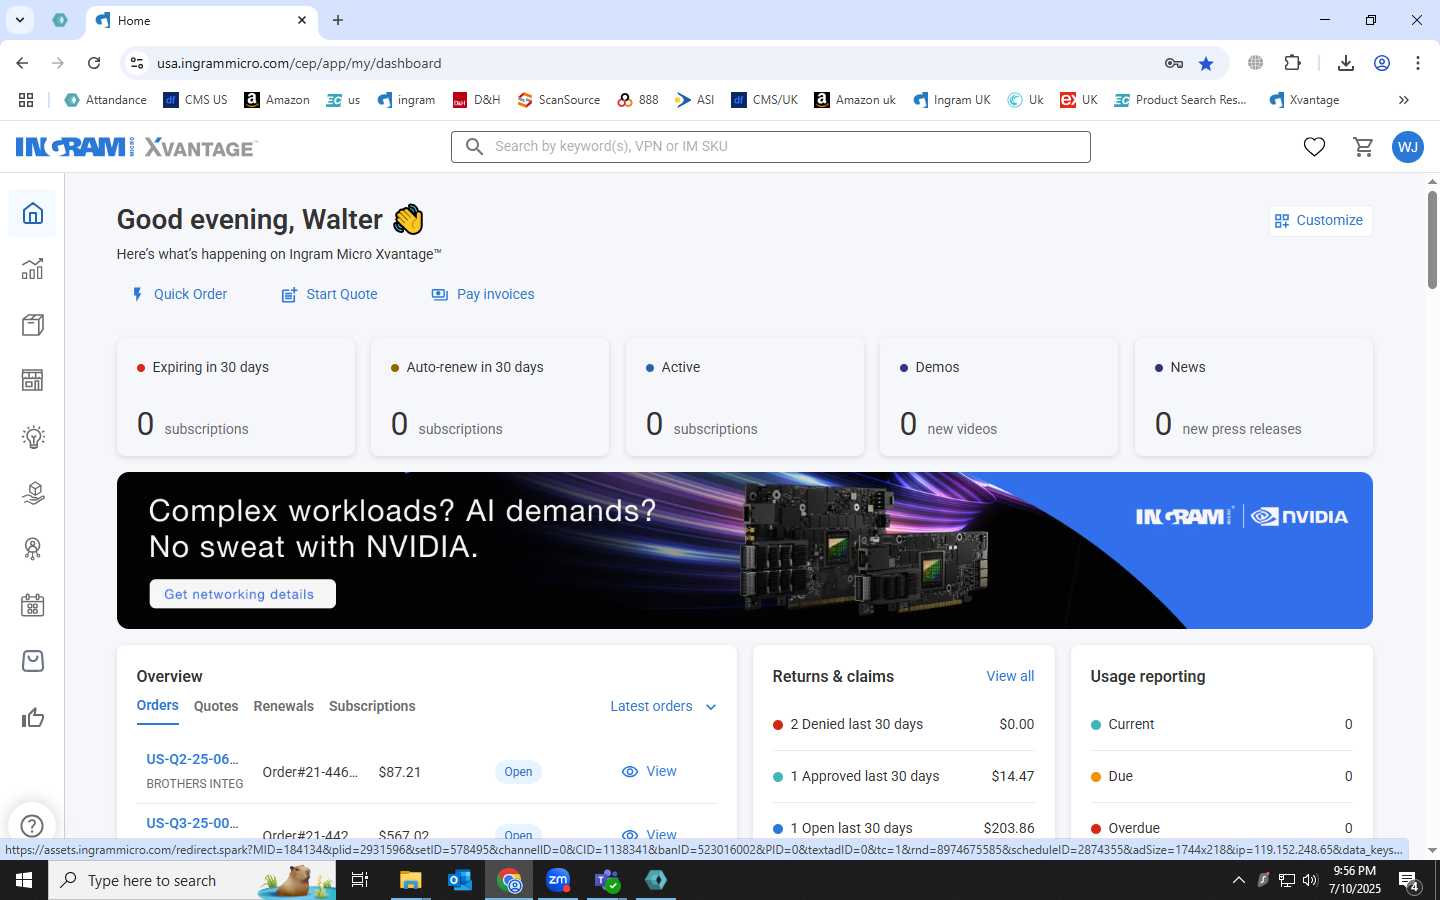Show more bookmarks chevron
Screen dimensions: 1440x900
[x=1403, y=100]
